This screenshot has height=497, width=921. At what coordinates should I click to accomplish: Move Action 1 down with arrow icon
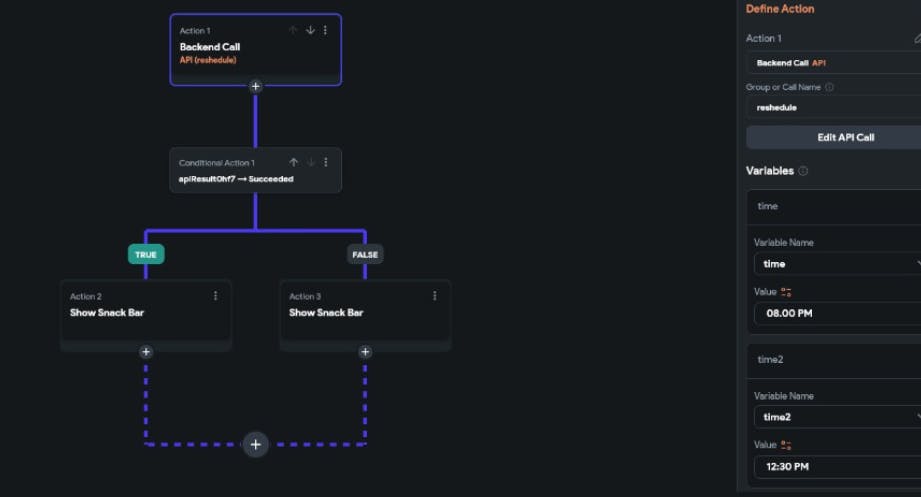point(310,30)
